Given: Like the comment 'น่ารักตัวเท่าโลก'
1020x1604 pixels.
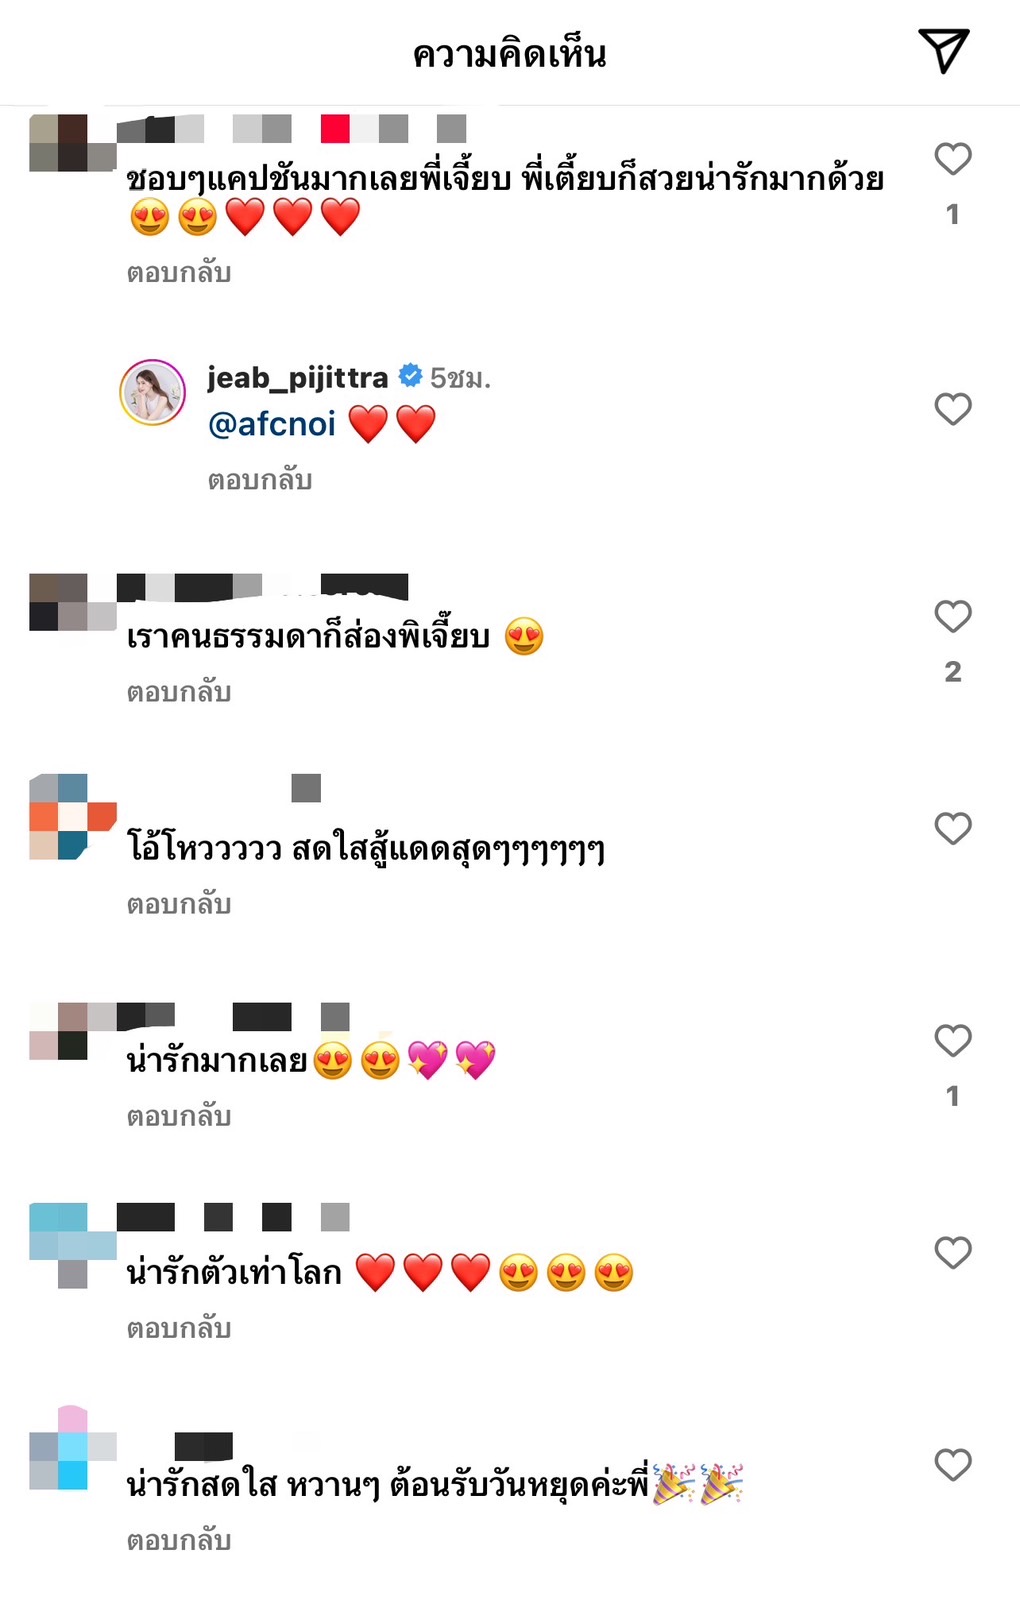Looking at the screenshot, I should pyautogui.click(x=953, y=1252).
